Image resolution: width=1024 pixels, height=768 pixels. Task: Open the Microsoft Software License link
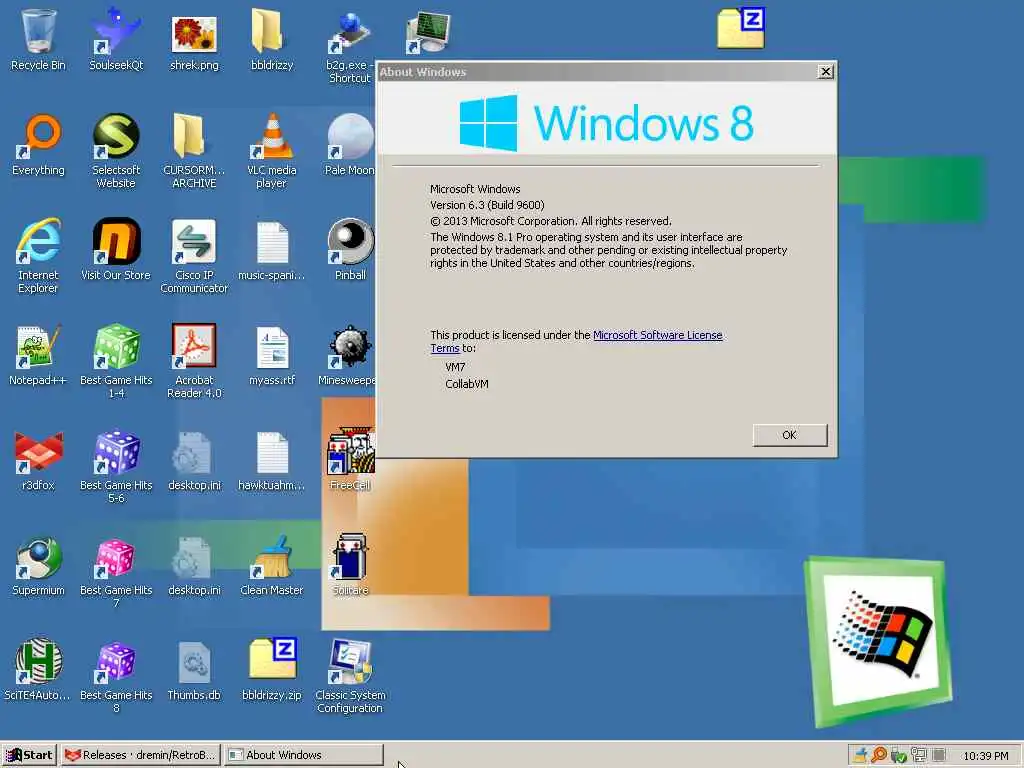click(657, 335)
